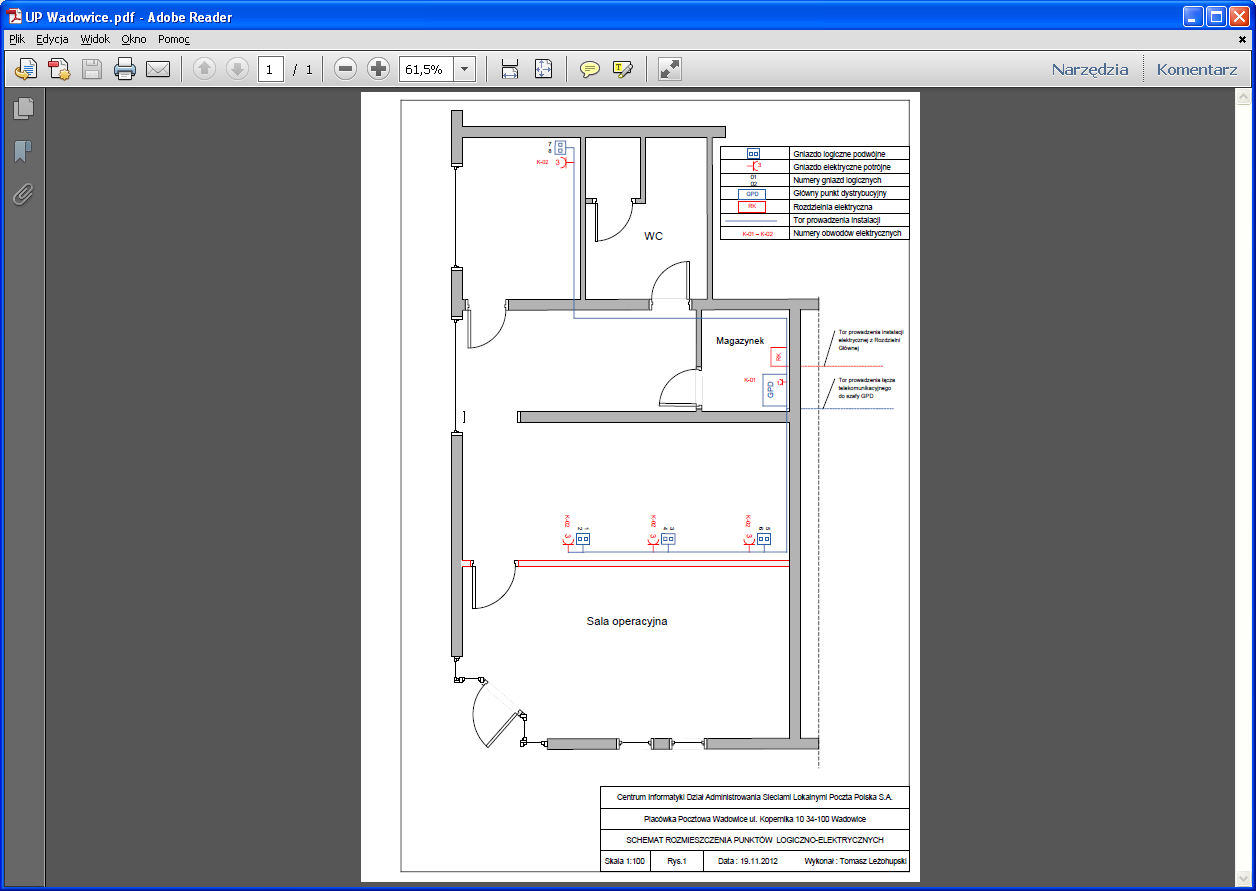This screenshot has width=1256, height=891.
Task: Click 'Data : 19.11.2012' in title block
Action: click(x=748, y=861)
